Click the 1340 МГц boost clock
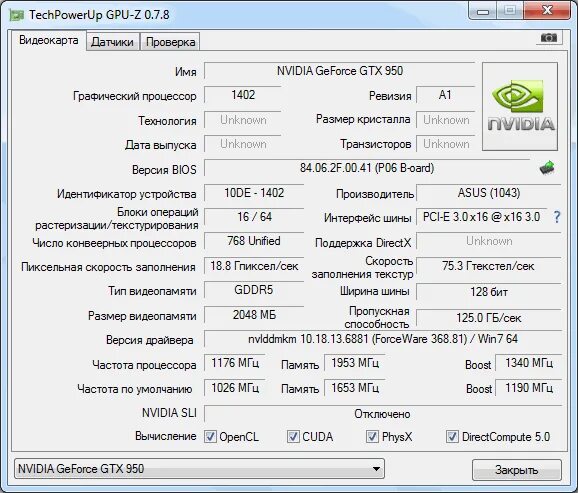This screenshot has width=578, height=493. 529,363
